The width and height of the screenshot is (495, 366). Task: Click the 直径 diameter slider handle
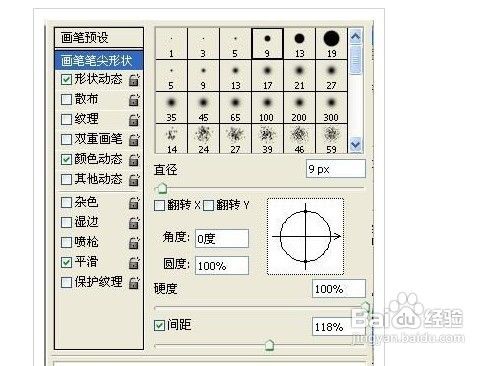coord(162,188)
